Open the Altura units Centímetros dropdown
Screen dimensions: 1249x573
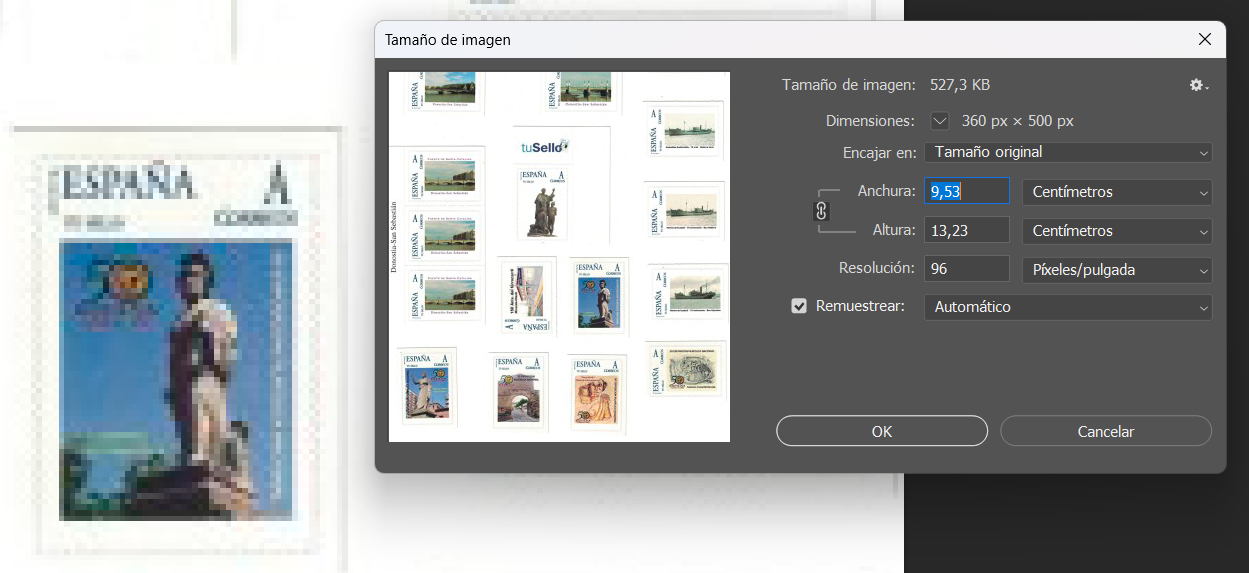tap(1116, 231)
